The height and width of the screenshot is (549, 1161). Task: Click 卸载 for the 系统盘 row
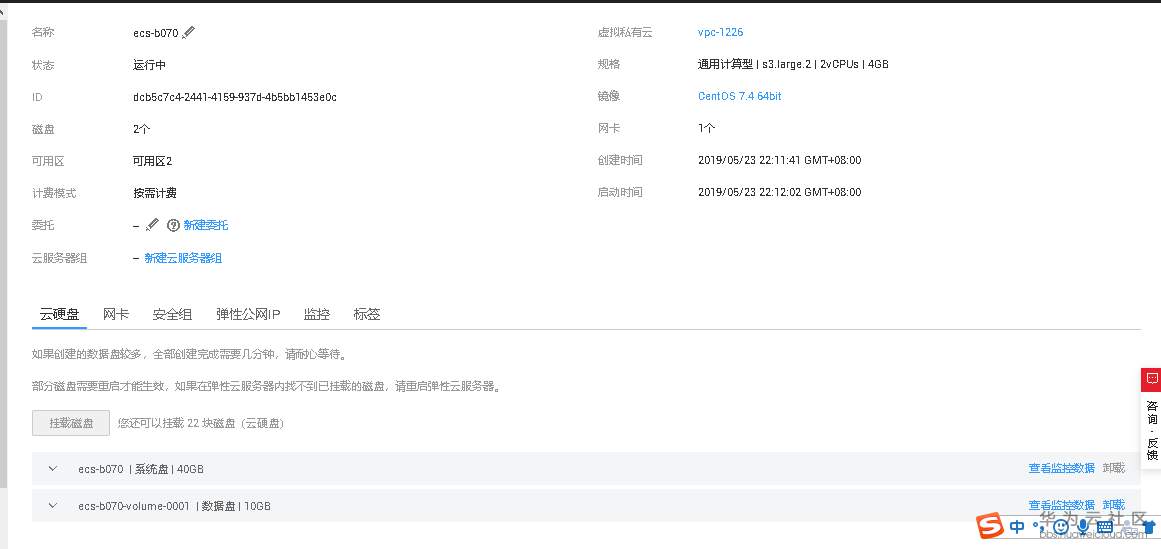pyautogui.click(x=1114, y=468)
